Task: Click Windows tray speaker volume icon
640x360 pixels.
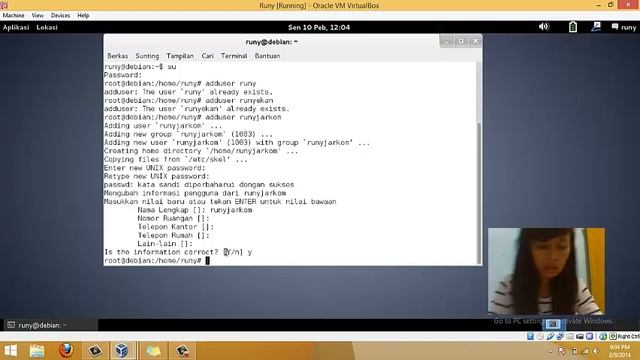Action: (596, 351)
